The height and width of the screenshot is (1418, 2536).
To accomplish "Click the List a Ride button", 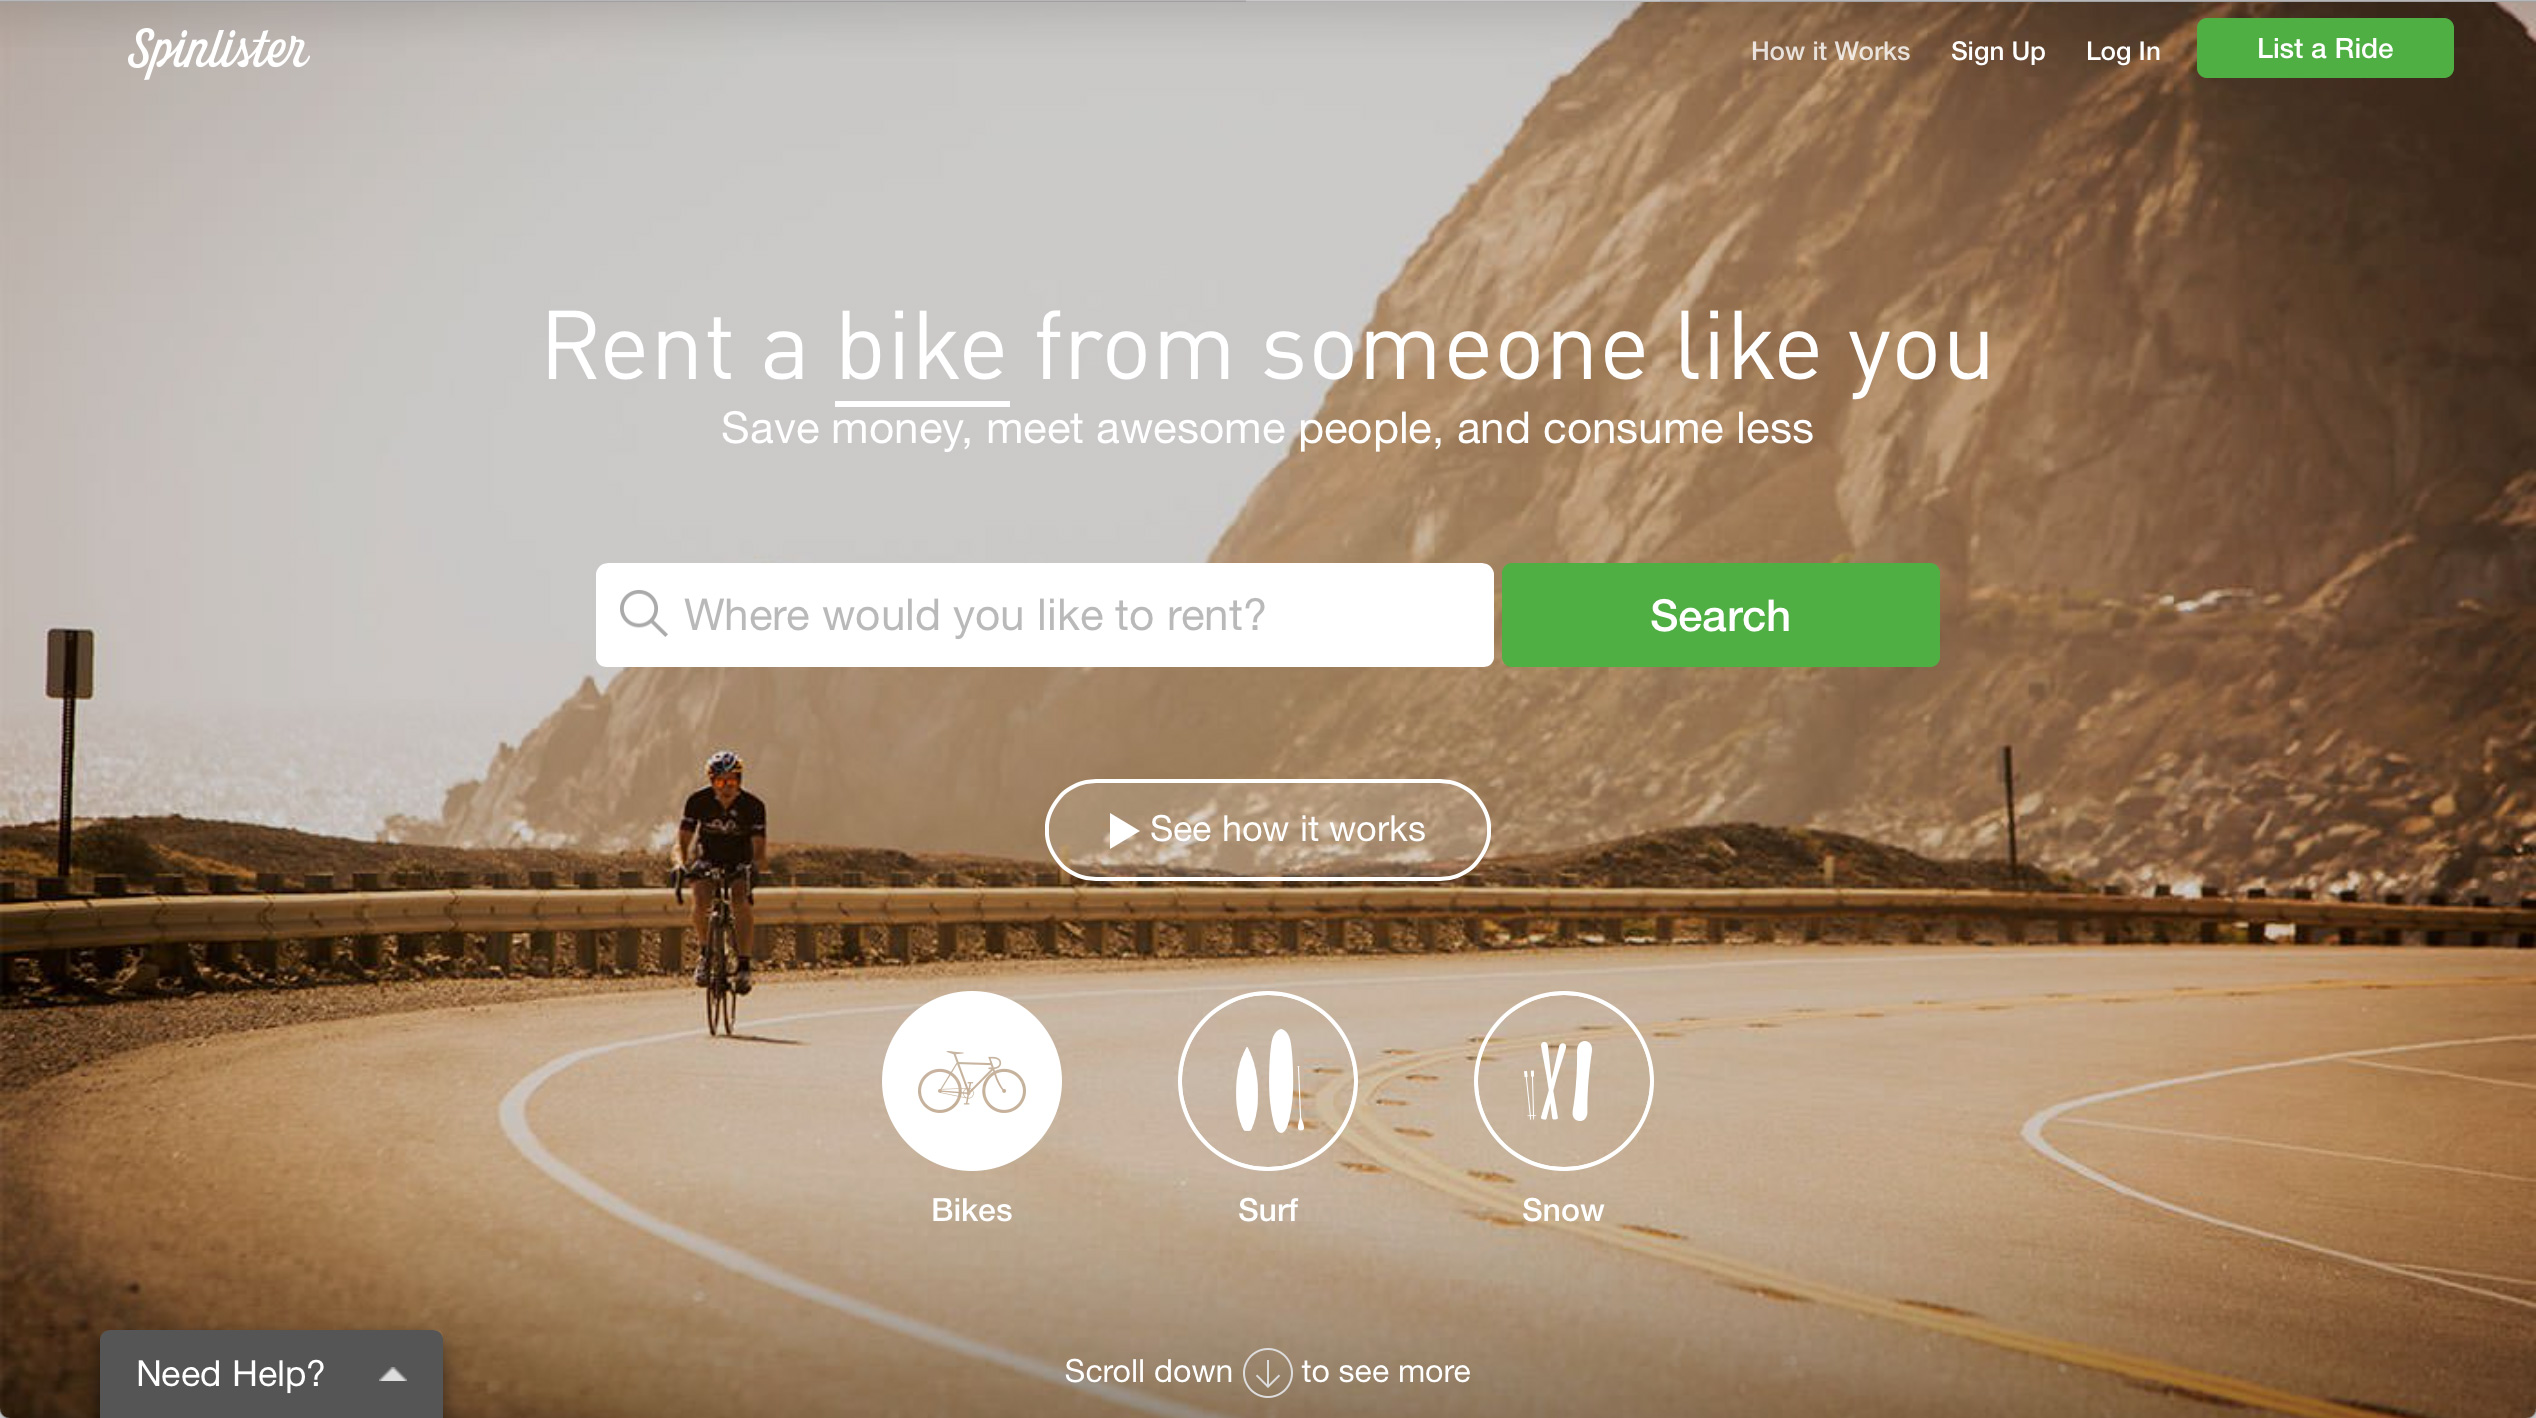I will (2324, 48).
